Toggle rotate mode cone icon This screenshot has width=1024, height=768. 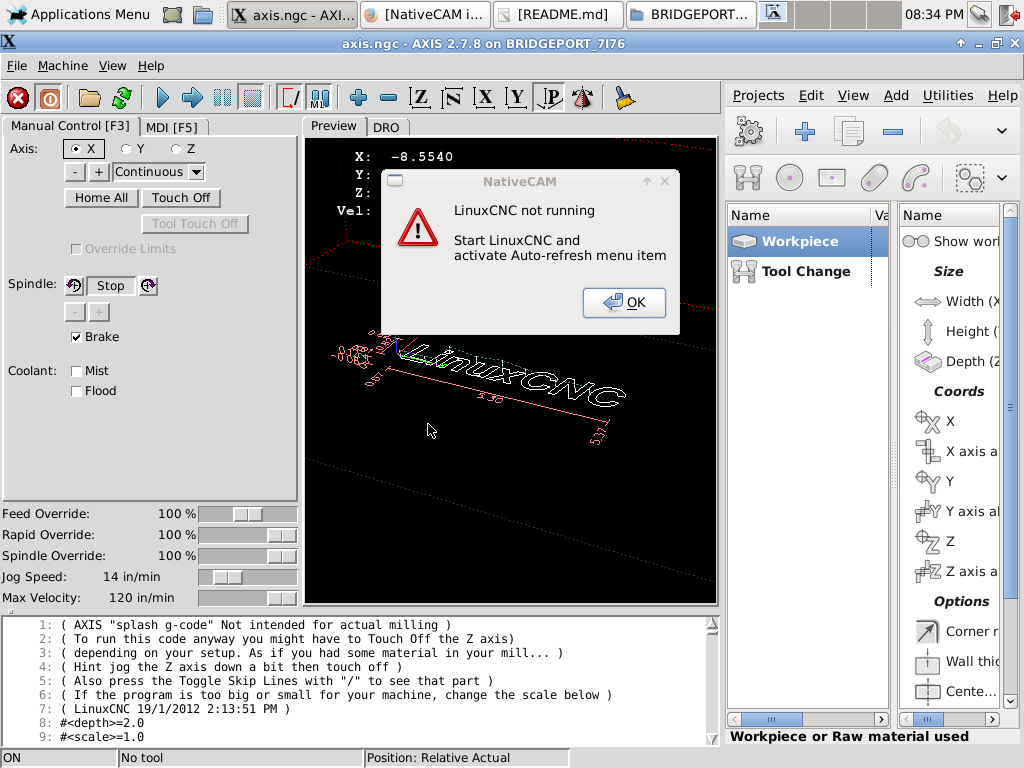coord(582,98)
